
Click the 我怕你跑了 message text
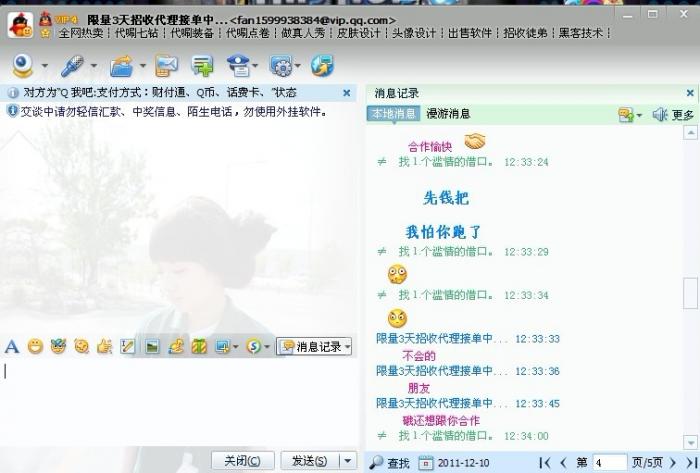(x=443, y=232)
